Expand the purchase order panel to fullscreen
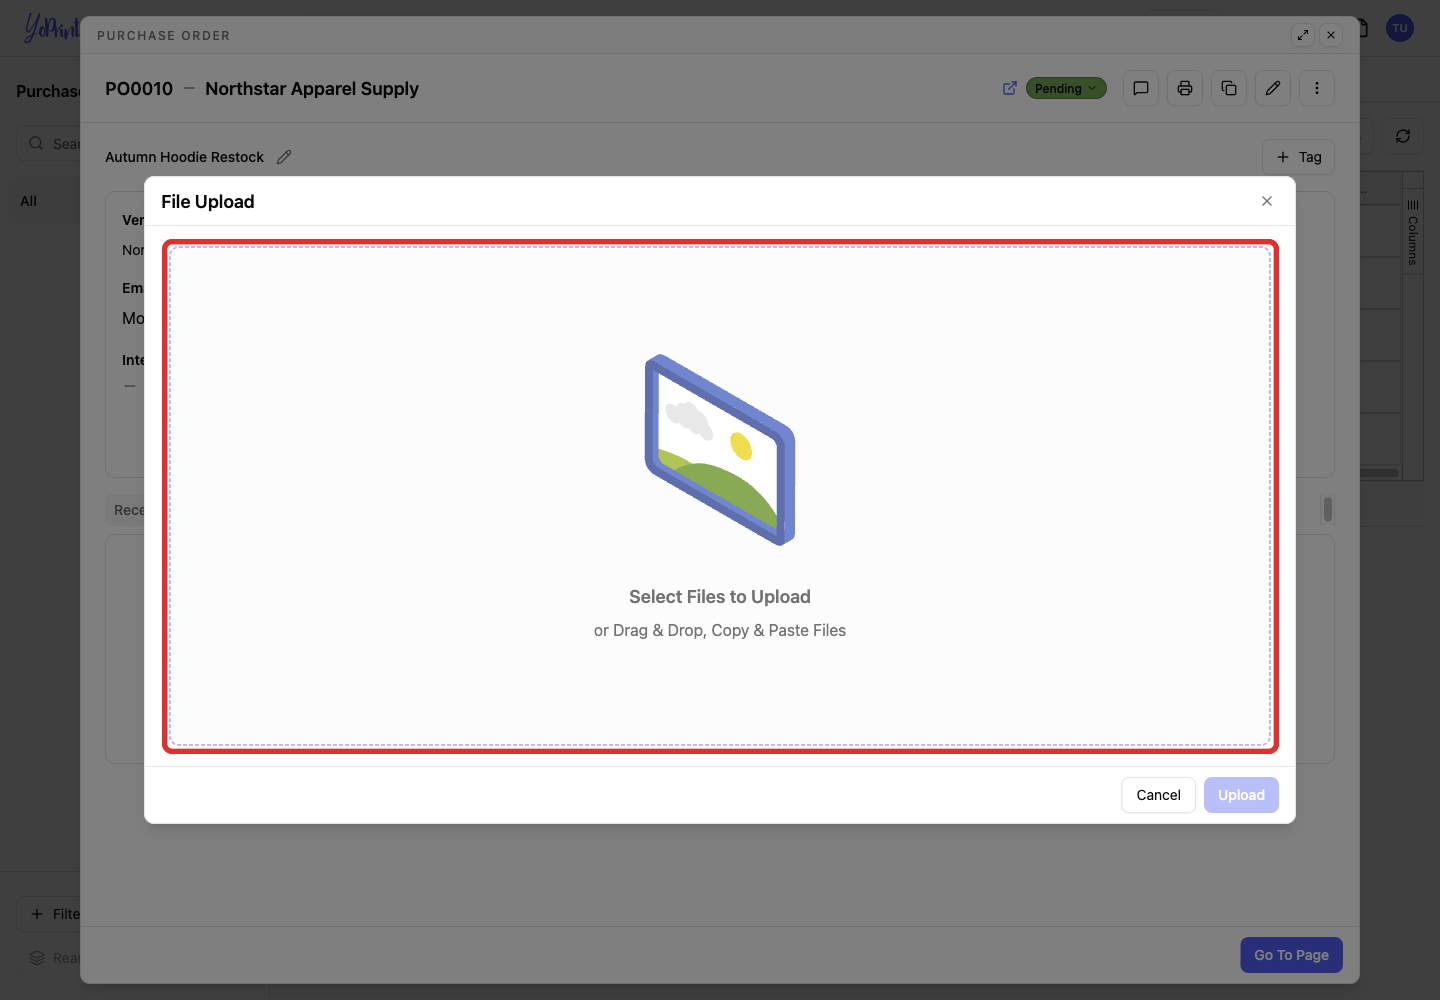This screenshot has height=1000, width=1440. (1303, 35)
